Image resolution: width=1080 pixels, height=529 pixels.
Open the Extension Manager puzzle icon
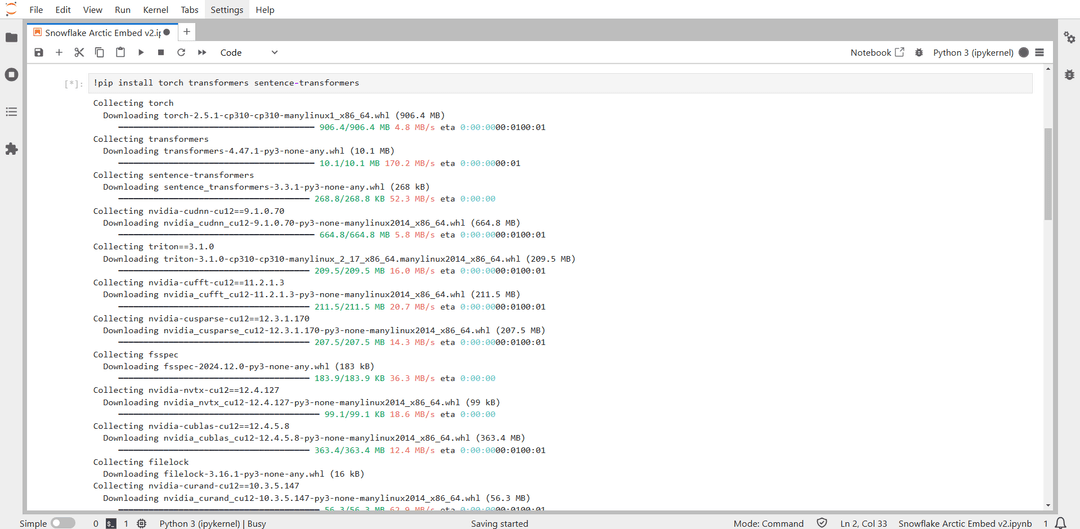pos(11,149)
